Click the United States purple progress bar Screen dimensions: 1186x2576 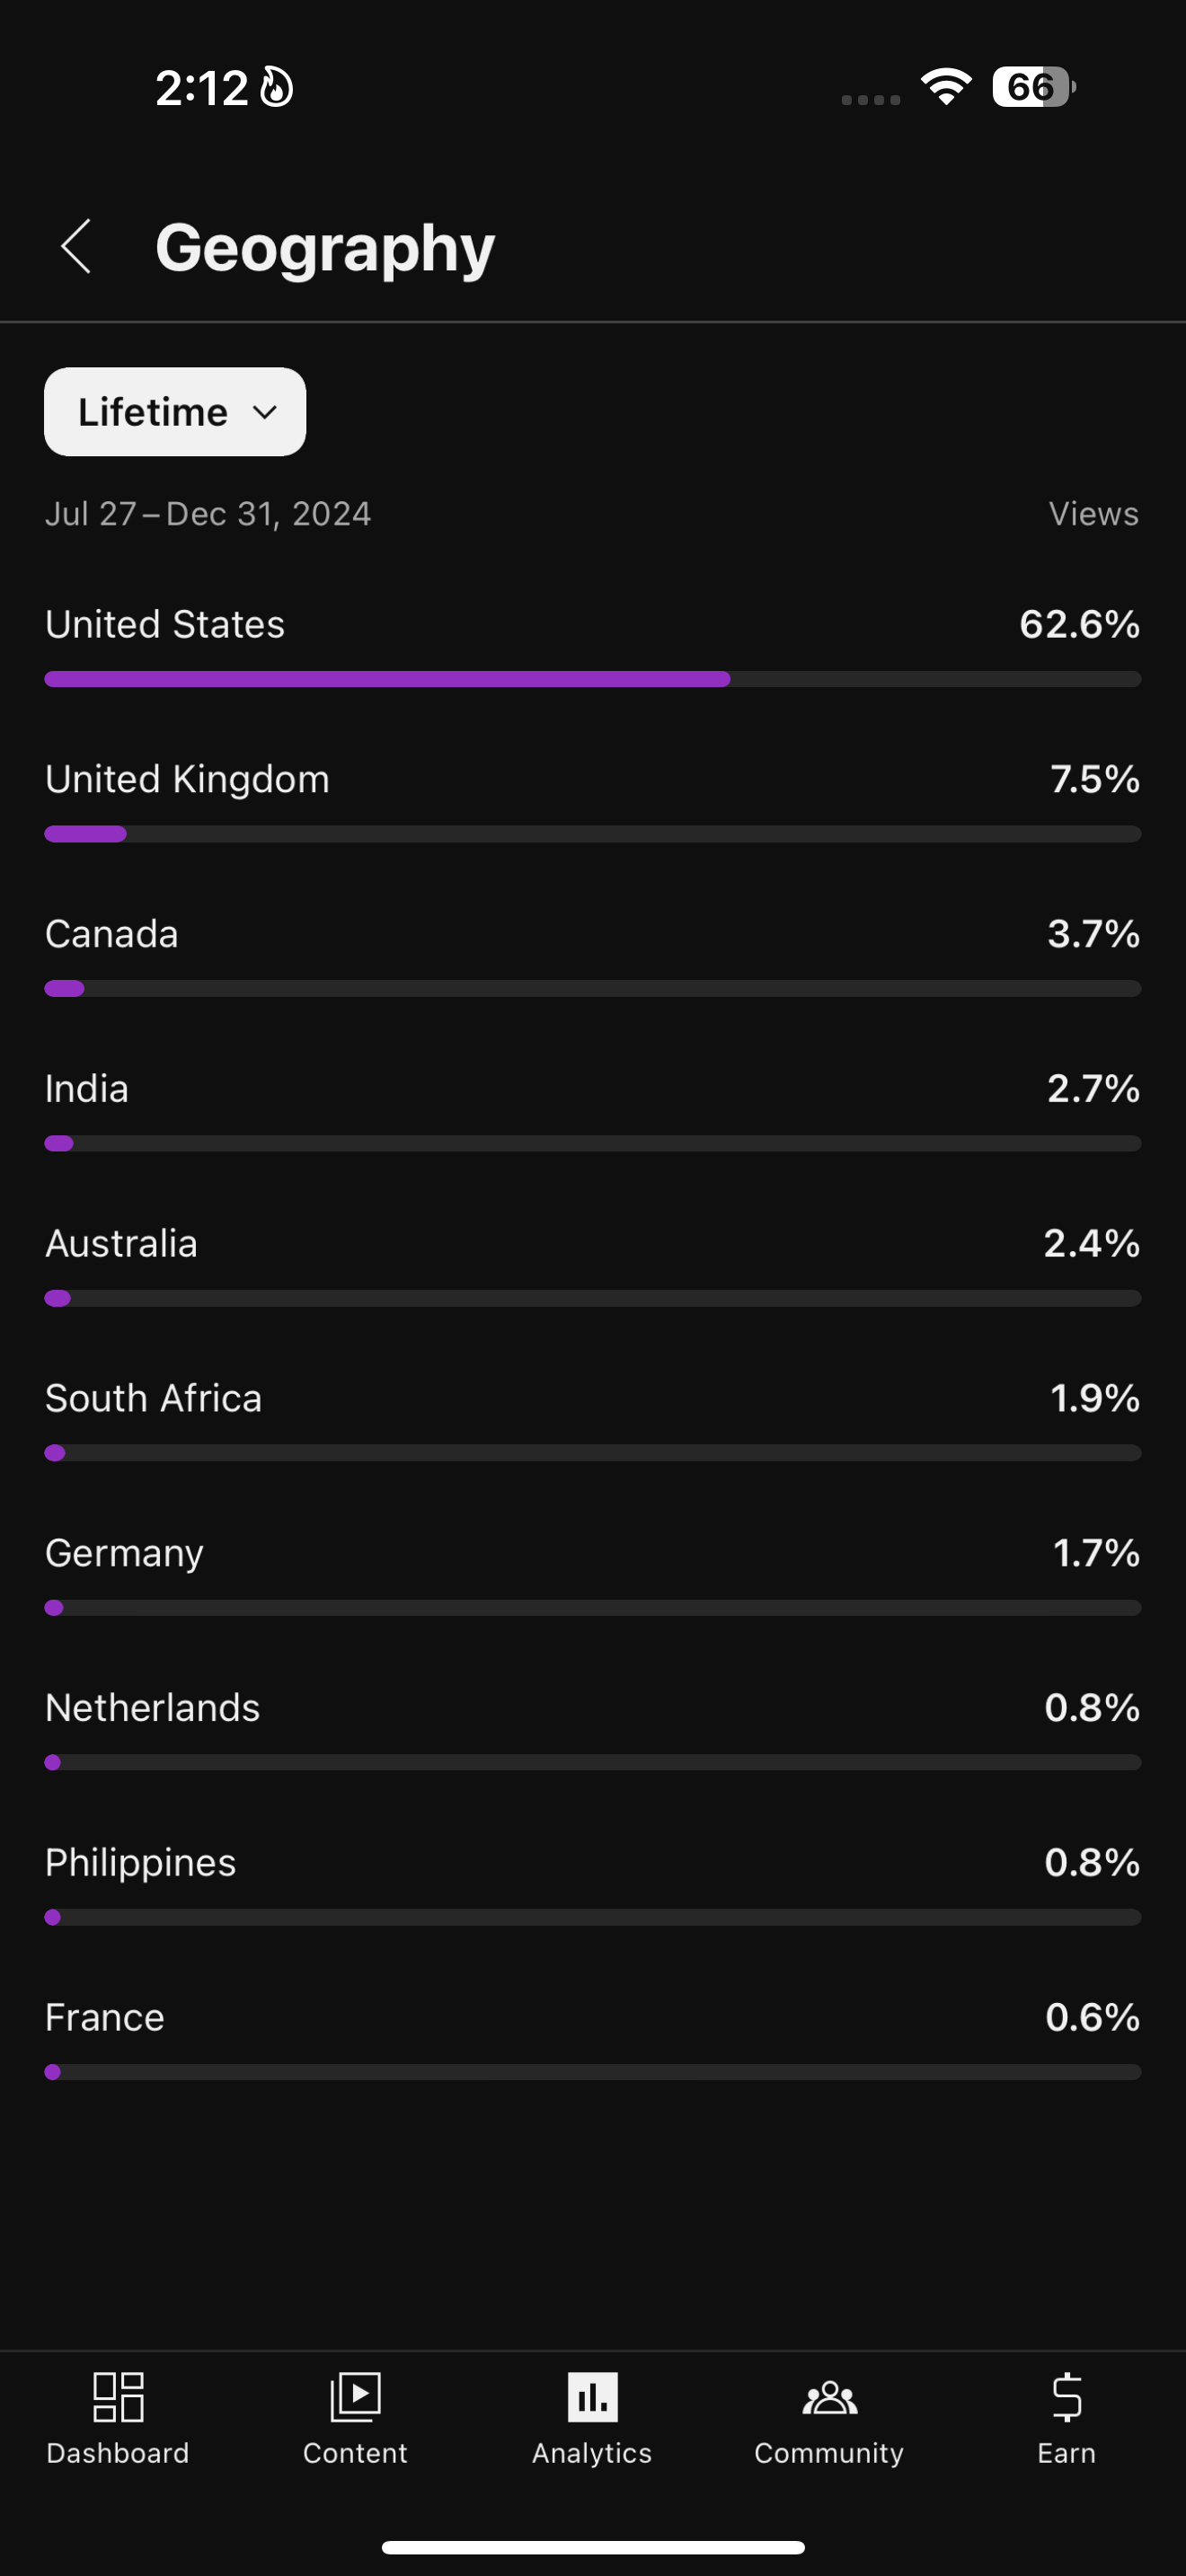click(387, 679)
